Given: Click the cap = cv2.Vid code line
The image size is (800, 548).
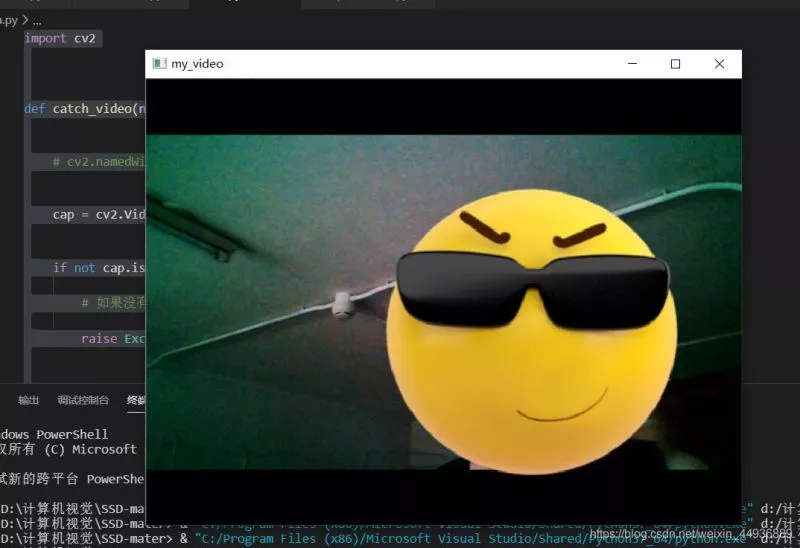Looking at the screenshot, I should (x=99, y=214).
